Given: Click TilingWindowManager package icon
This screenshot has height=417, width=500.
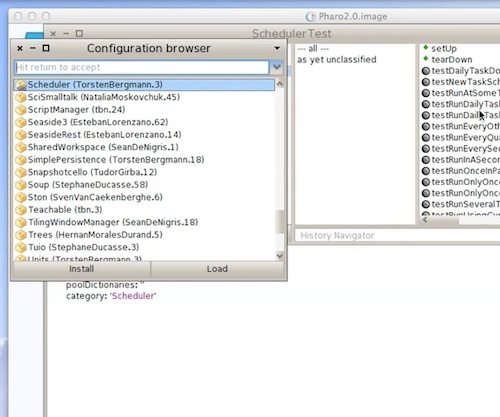Looking at the screenshot, I should 21,222.
